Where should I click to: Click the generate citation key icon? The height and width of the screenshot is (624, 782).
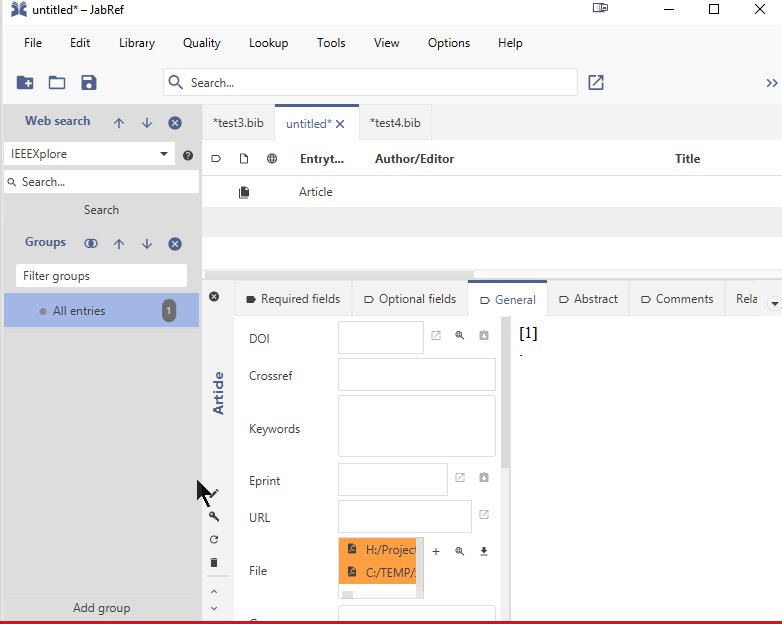(x=214, y=516)
